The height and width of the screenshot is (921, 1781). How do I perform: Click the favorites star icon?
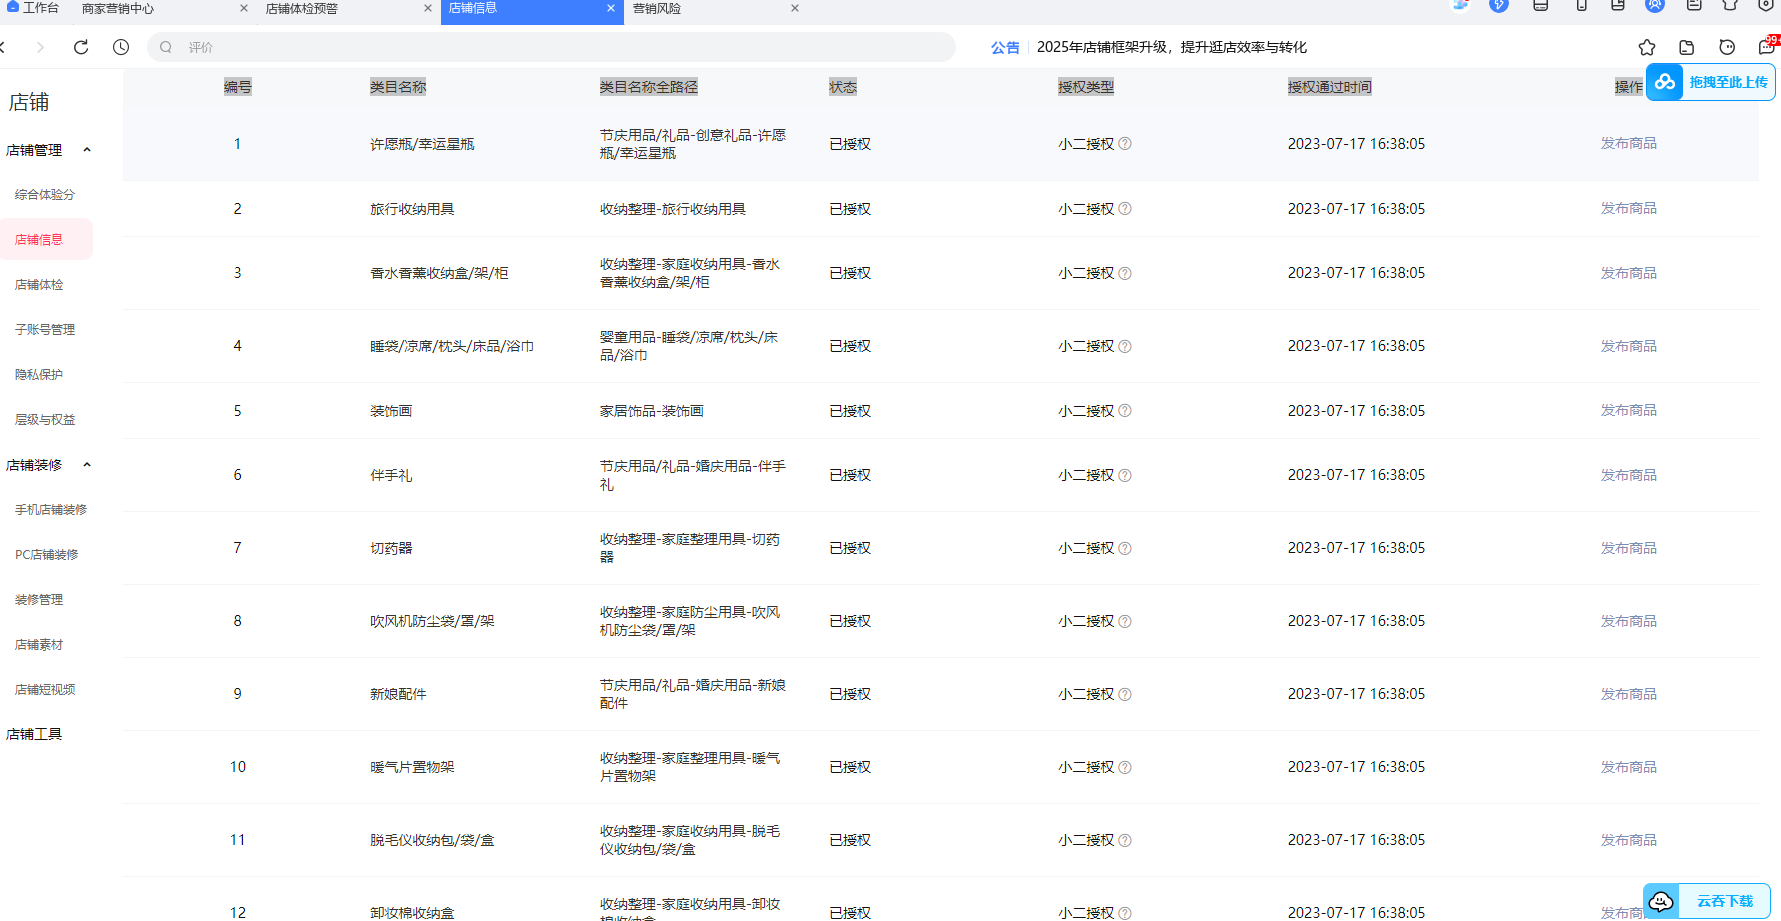(1647, 47)
